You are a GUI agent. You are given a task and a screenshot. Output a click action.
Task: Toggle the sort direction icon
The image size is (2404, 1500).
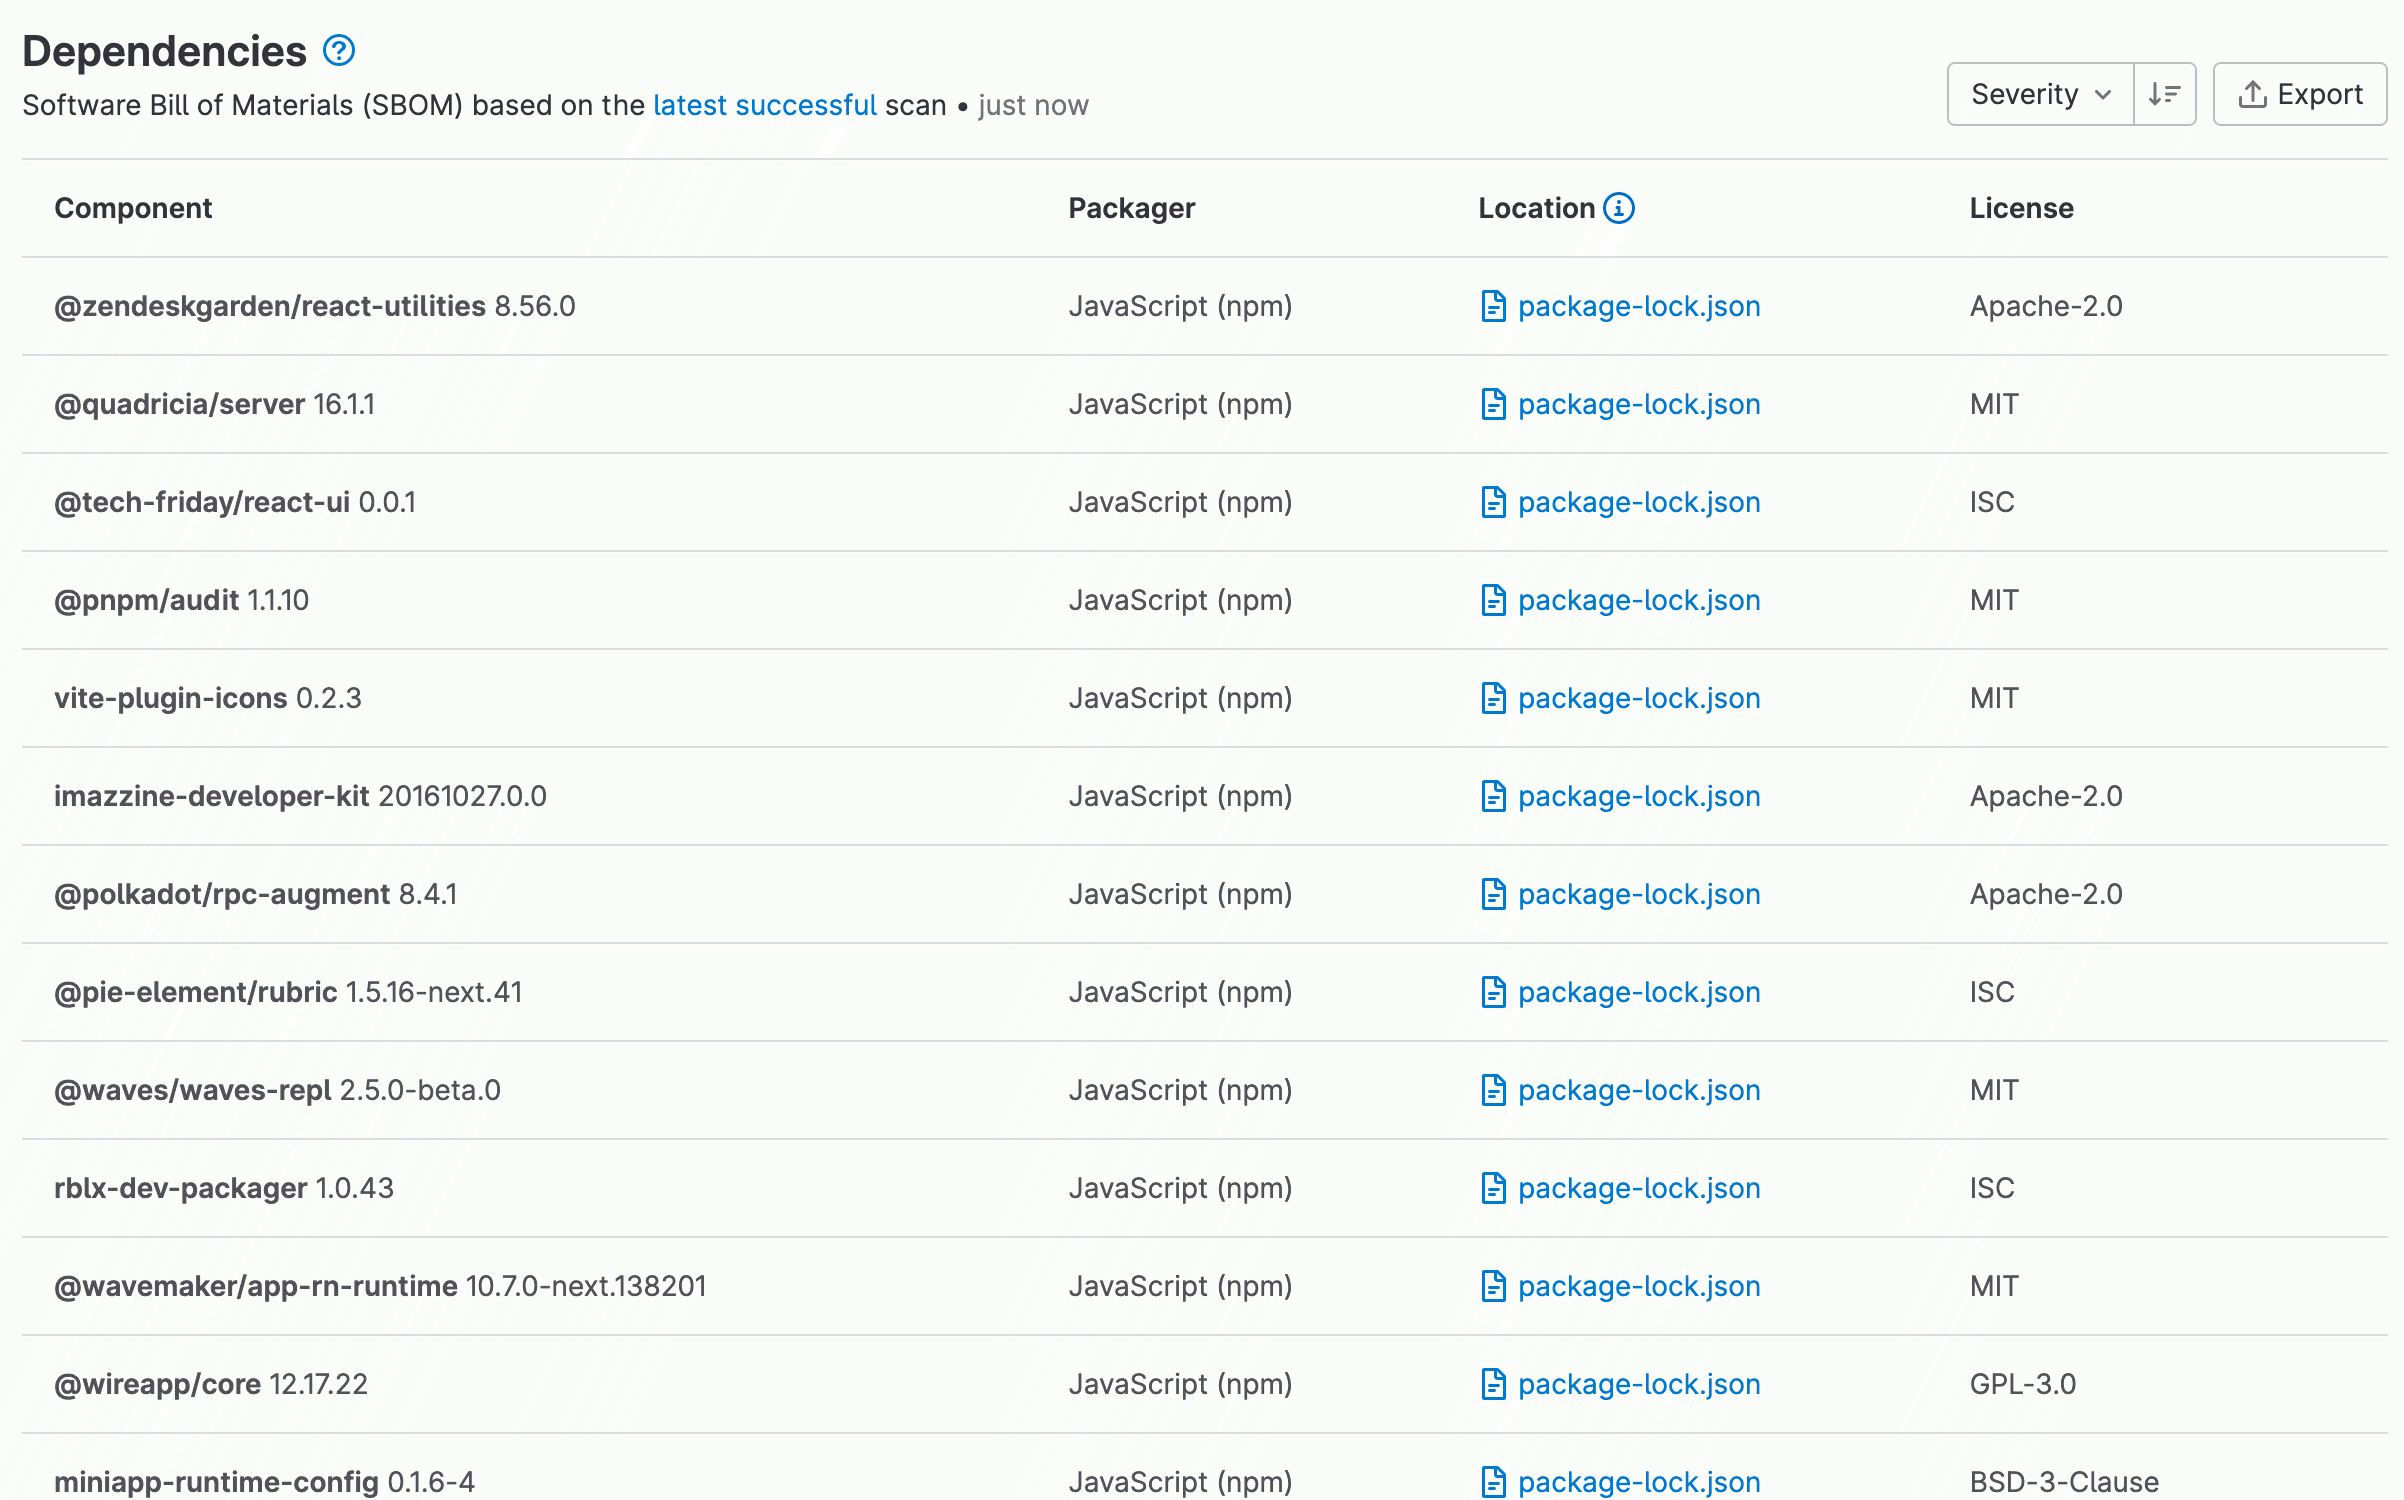2164,94
